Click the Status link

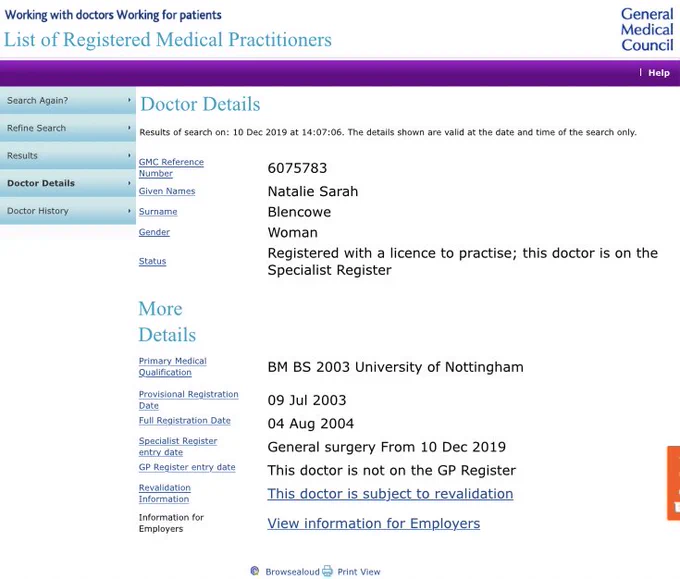point(152,261)
